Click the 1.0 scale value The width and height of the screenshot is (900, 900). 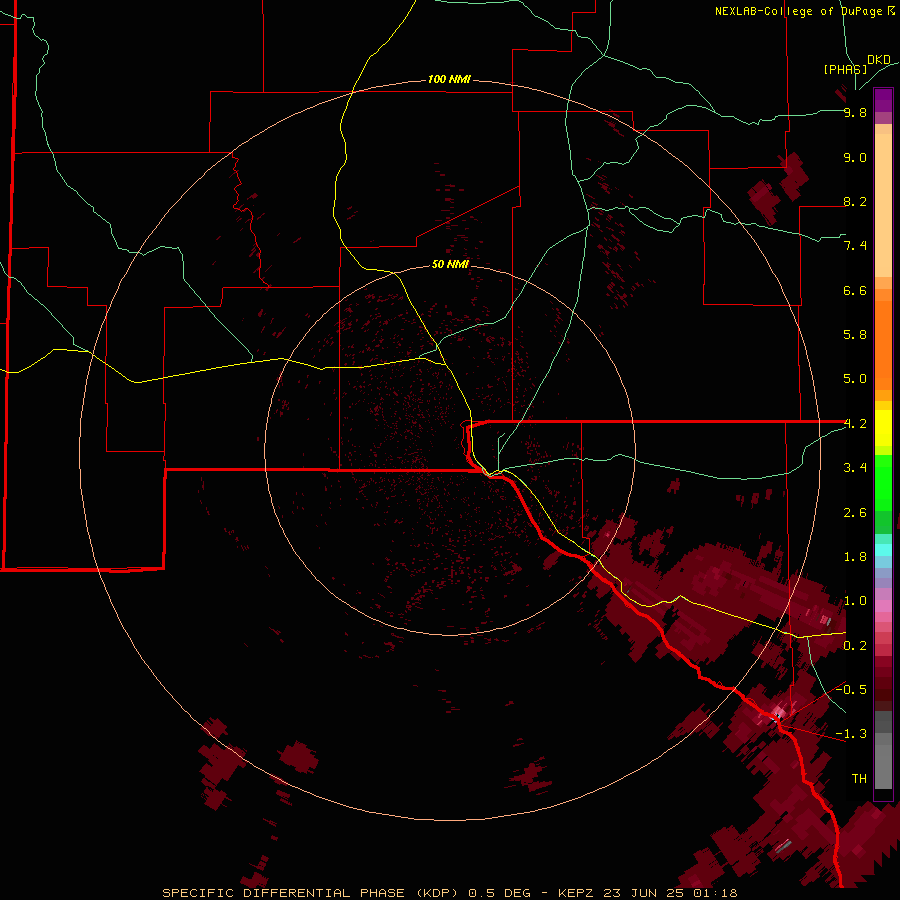[855, 601]
